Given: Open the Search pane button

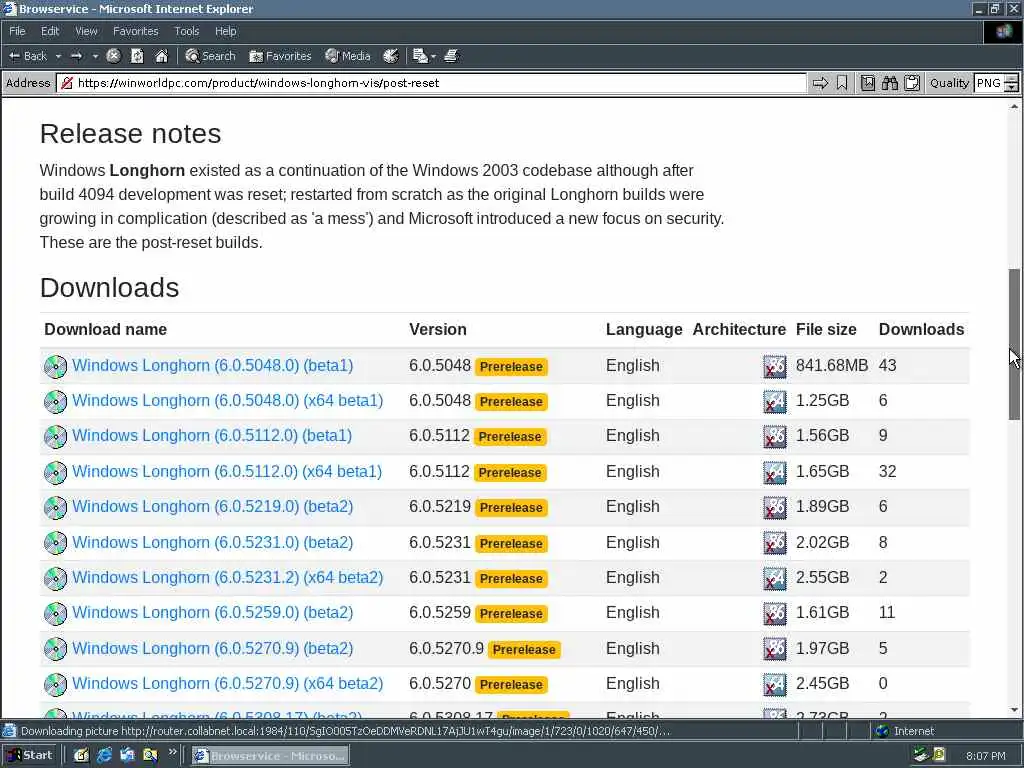Looking at the screenshot, I should (210, 56).
